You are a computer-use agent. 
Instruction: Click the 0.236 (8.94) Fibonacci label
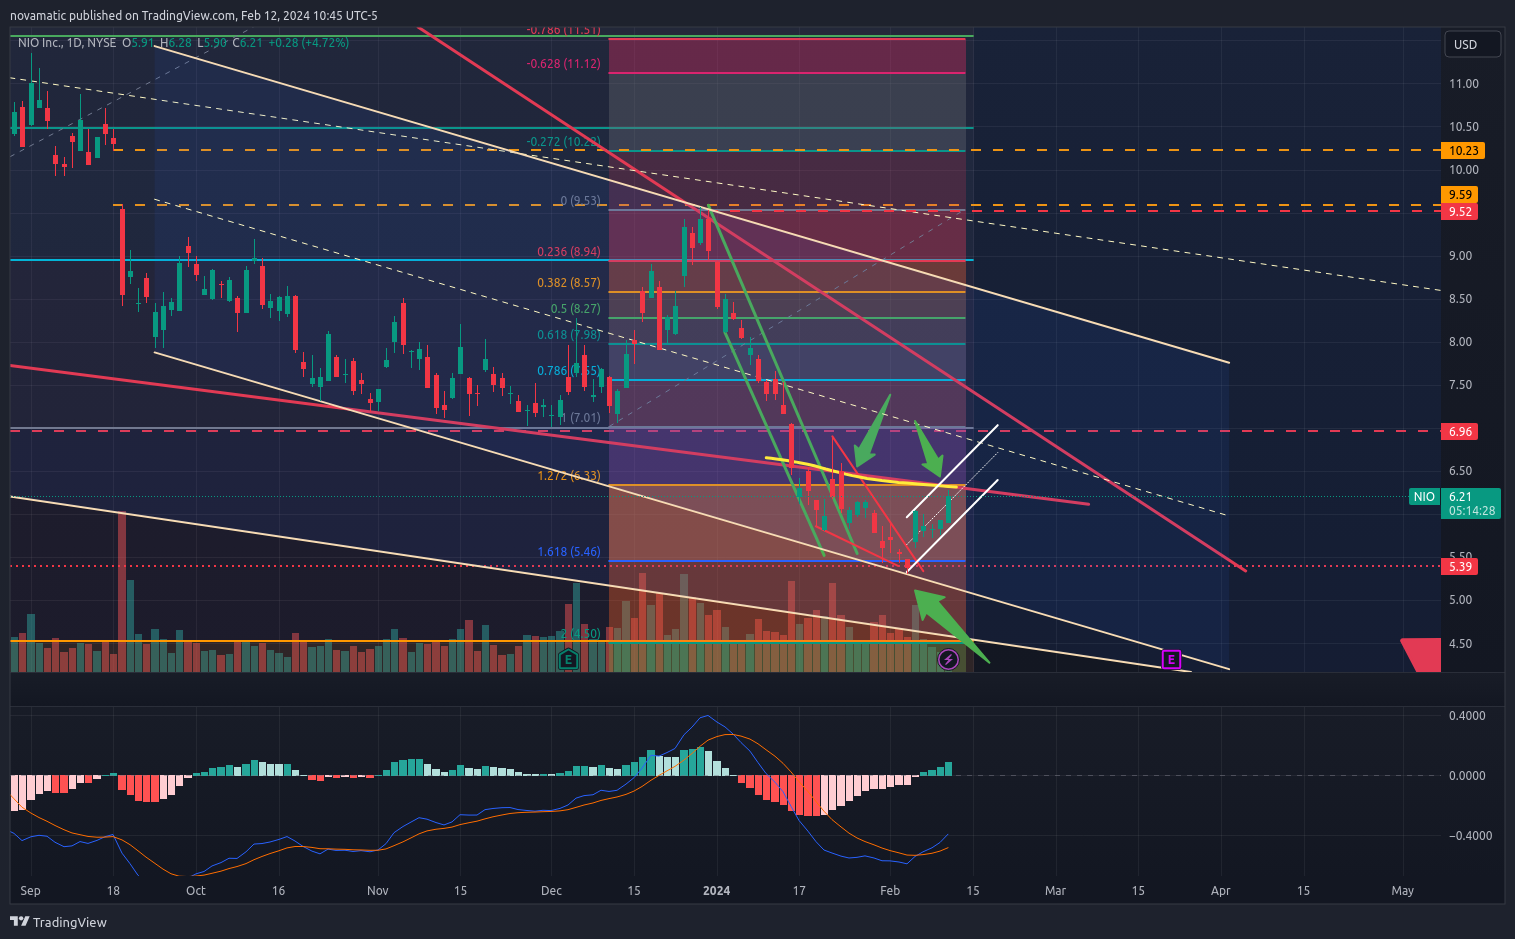[x=569, y=252]
